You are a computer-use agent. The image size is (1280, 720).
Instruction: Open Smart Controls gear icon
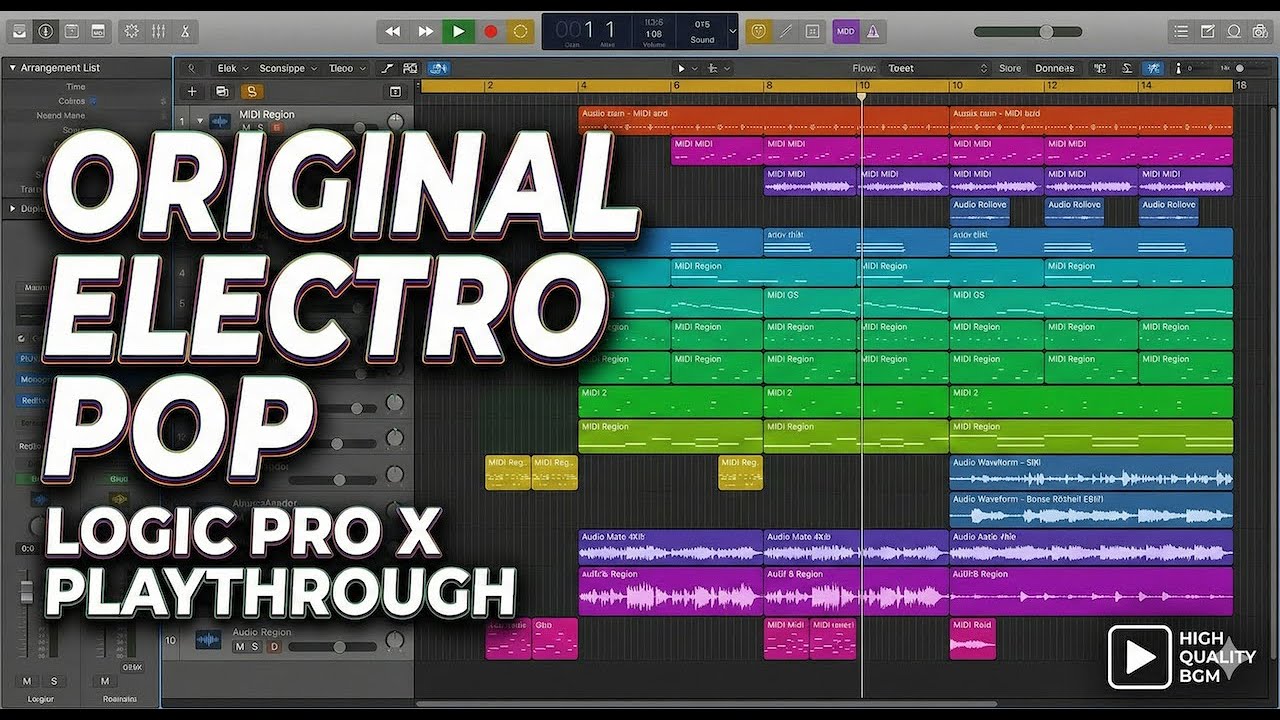132,31
